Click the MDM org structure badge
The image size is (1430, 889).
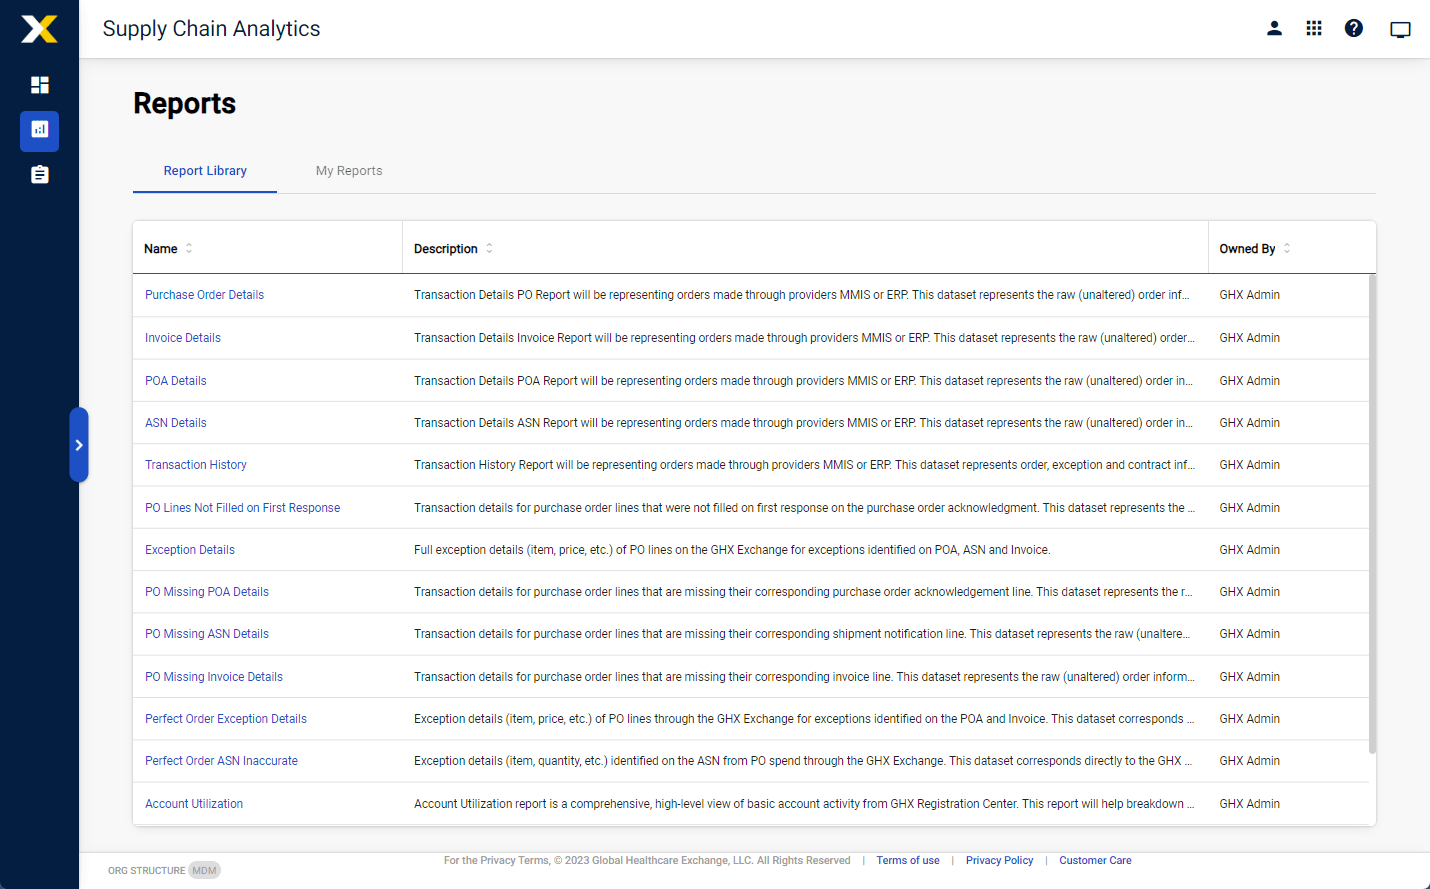coord(204,870)
